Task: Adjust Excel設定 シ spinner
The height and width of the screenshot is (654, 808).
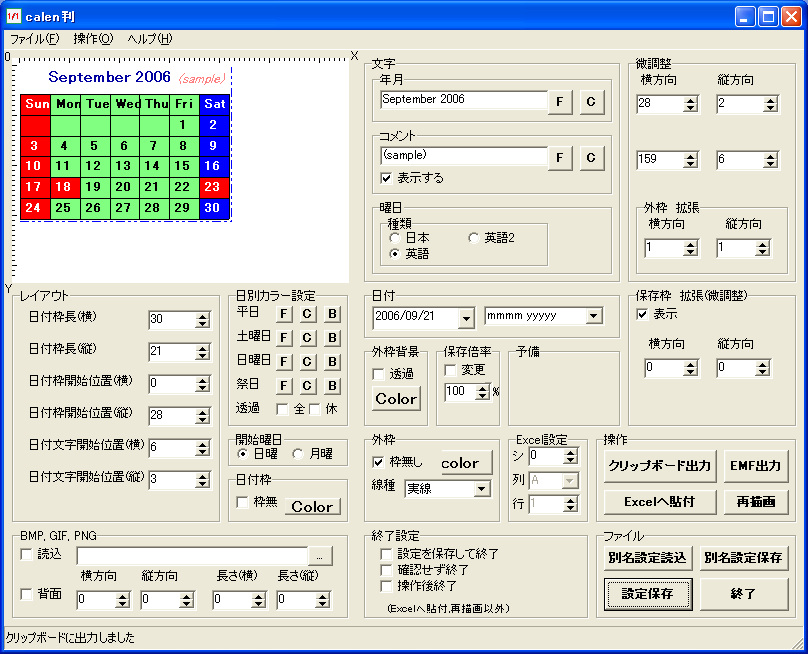Action: point(570,456)
